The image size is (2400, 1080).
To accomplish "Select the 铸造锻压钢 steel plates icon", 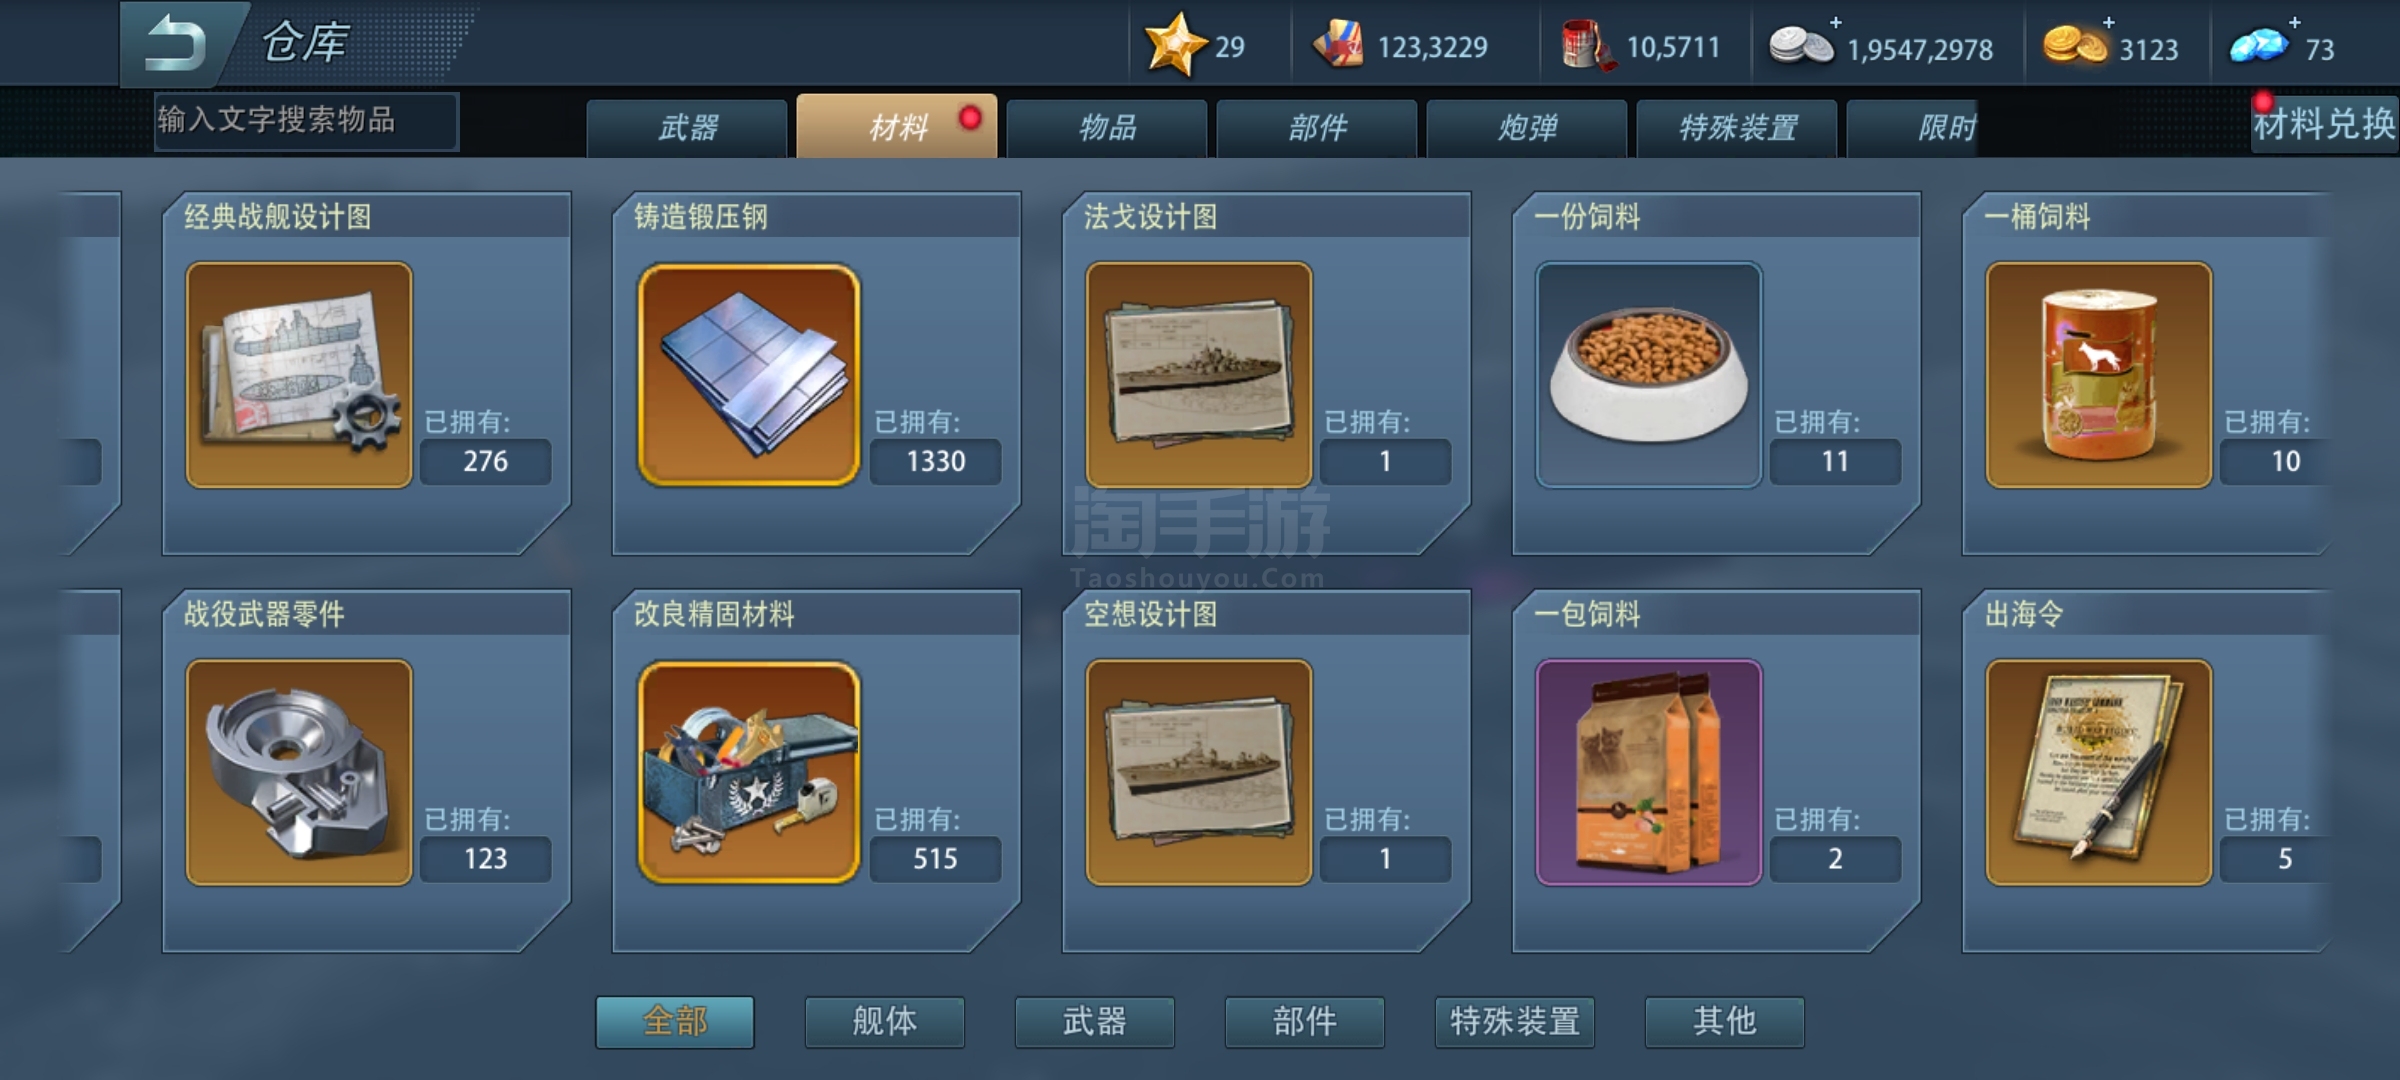I will (x=749, y=375).
